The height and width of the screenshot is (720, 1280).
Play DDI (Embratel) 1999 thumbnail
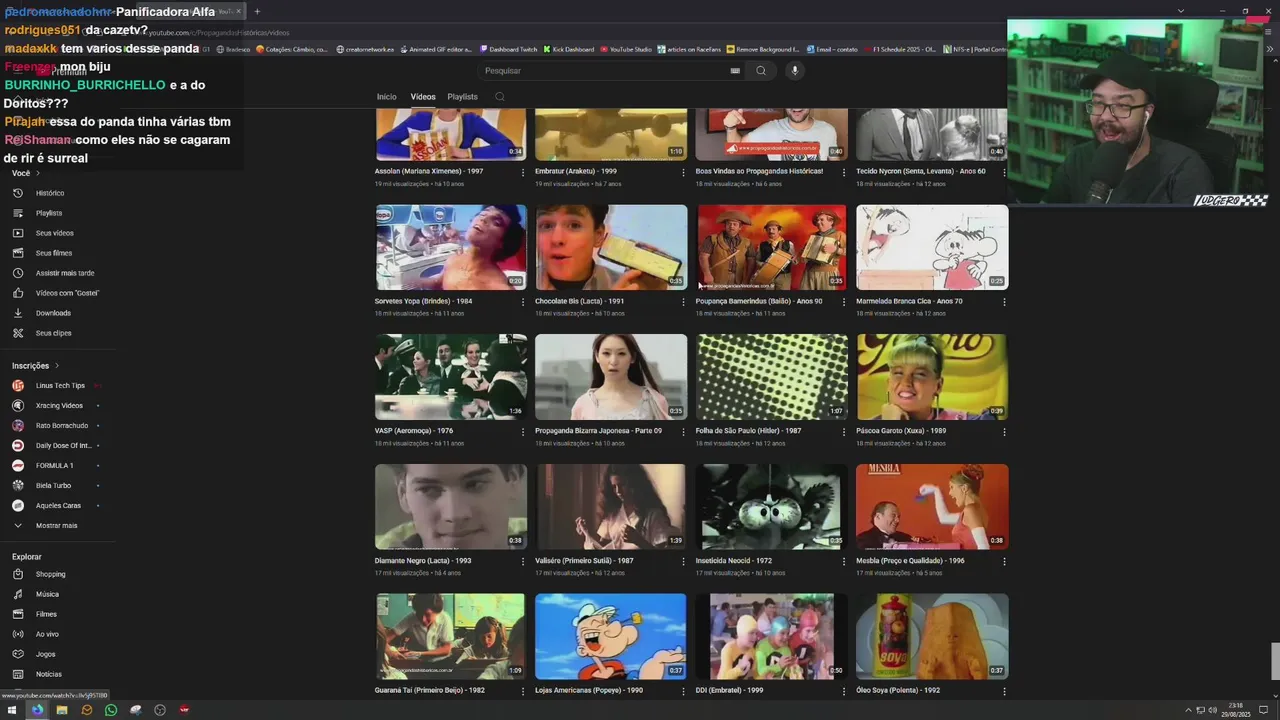point(771,636)
